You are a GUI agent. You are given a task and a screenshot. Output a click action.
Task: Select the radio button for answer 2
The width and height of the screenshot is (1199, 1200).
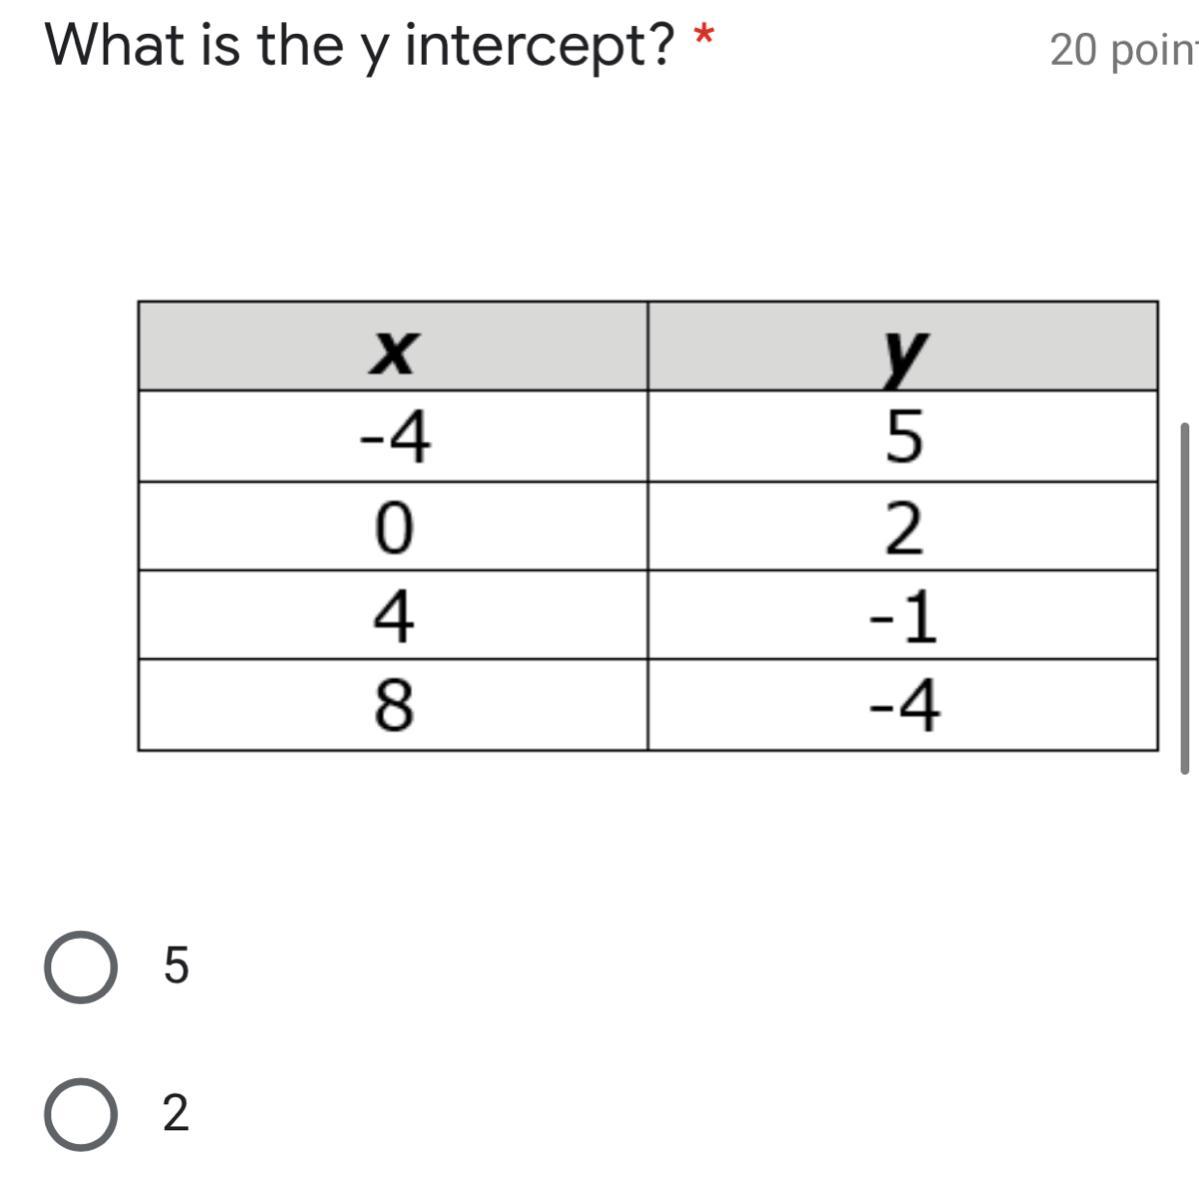point(80,1114)
